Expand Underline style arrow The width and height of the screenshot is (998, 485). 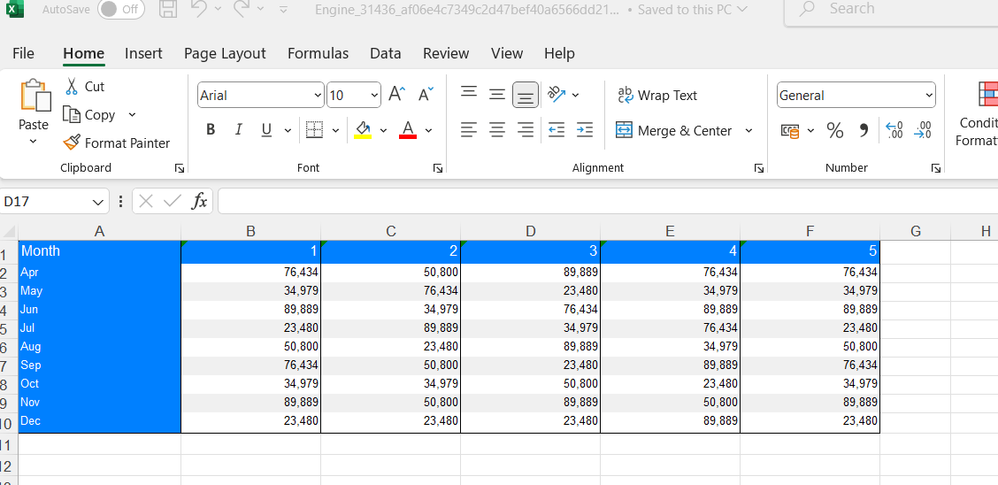287,130
